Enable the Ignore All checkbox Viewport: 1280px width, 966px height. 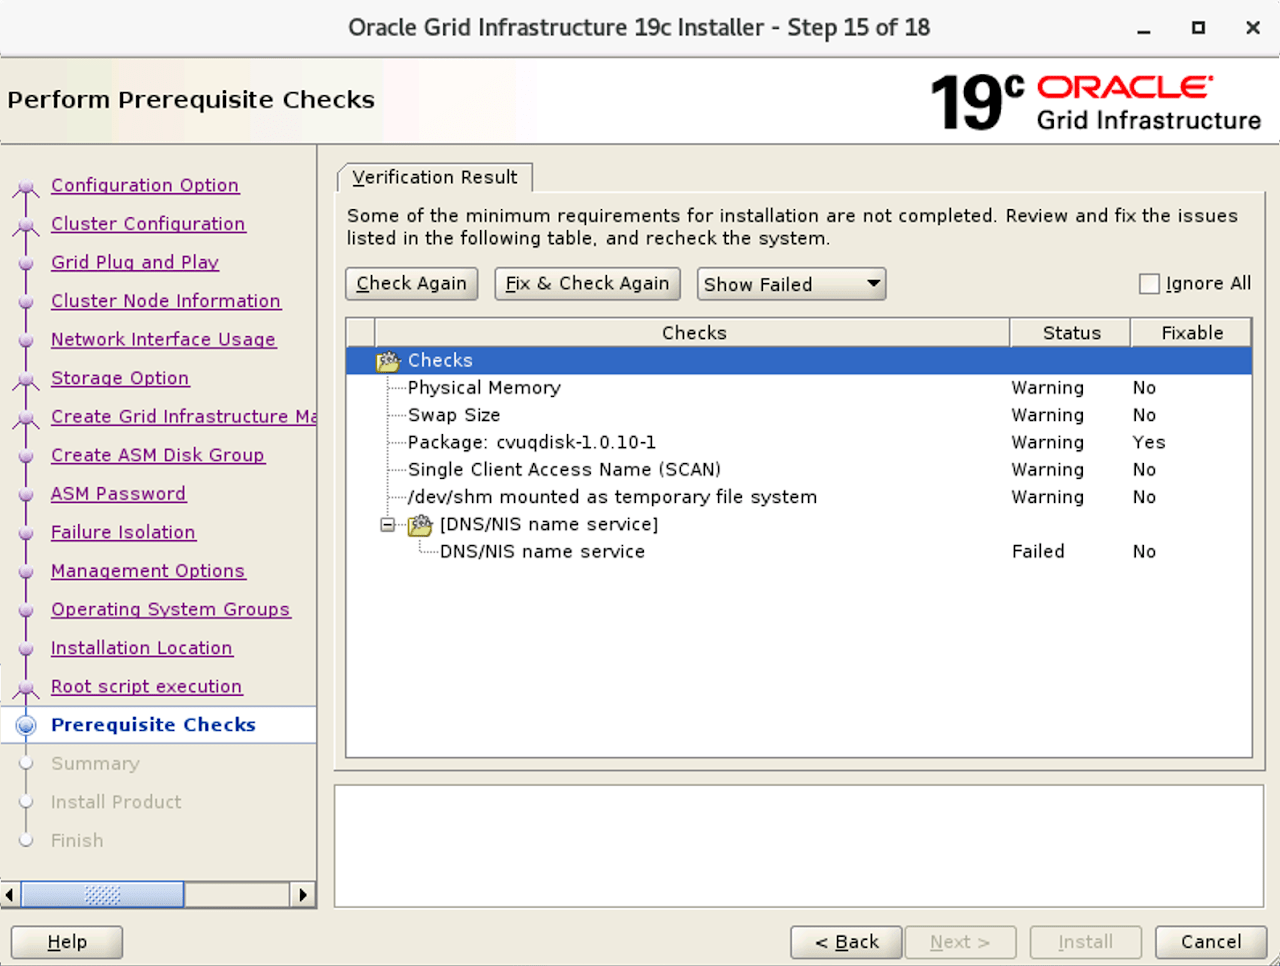pos(1148,283)
